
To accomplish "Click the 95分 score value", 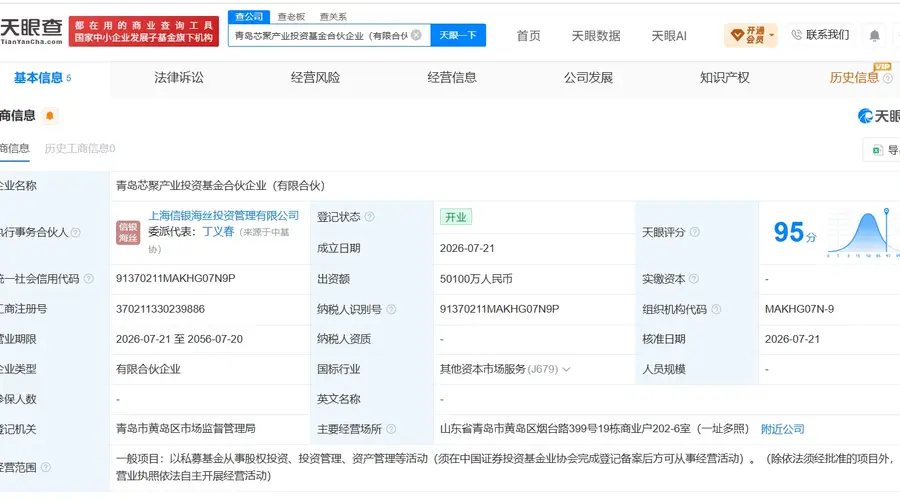I will [x=794, y=232].
